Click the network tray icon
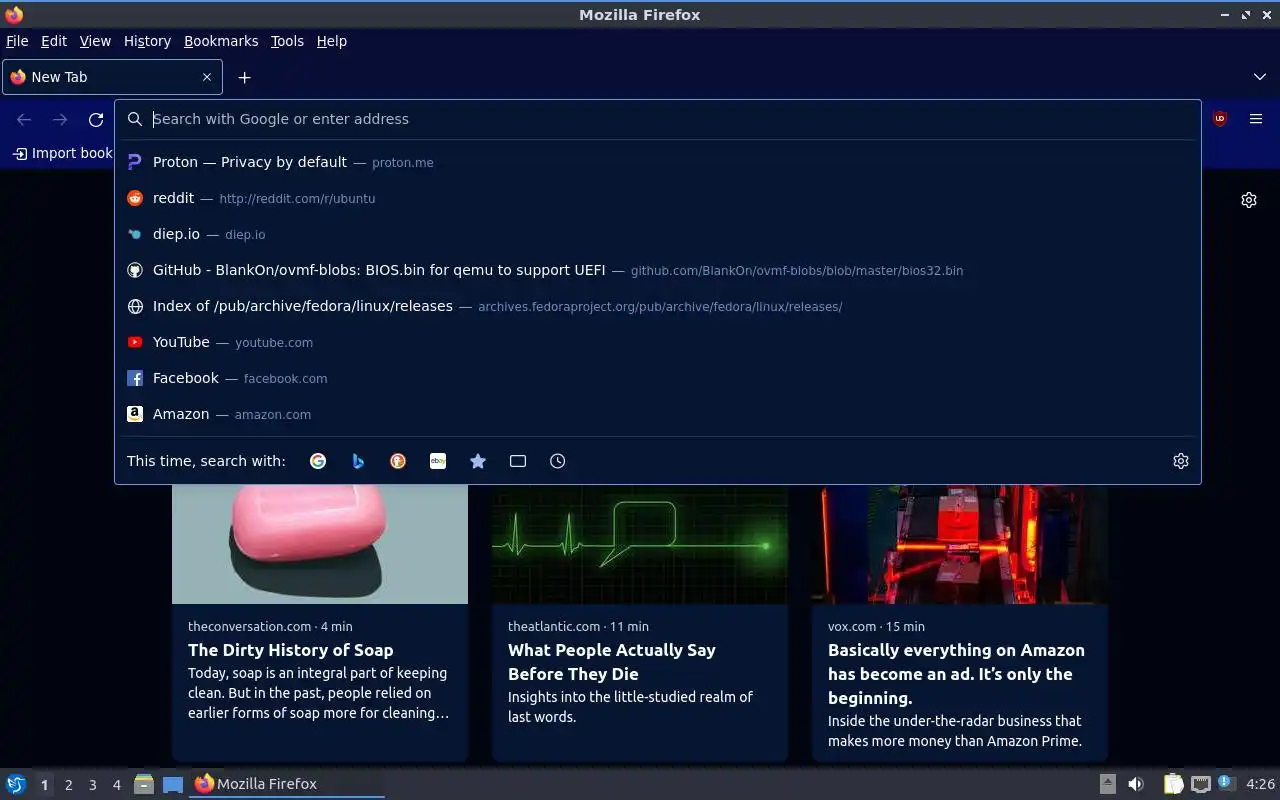Image resolution: width=1280 pixels, height=800 pixels. pos(1201,784)
